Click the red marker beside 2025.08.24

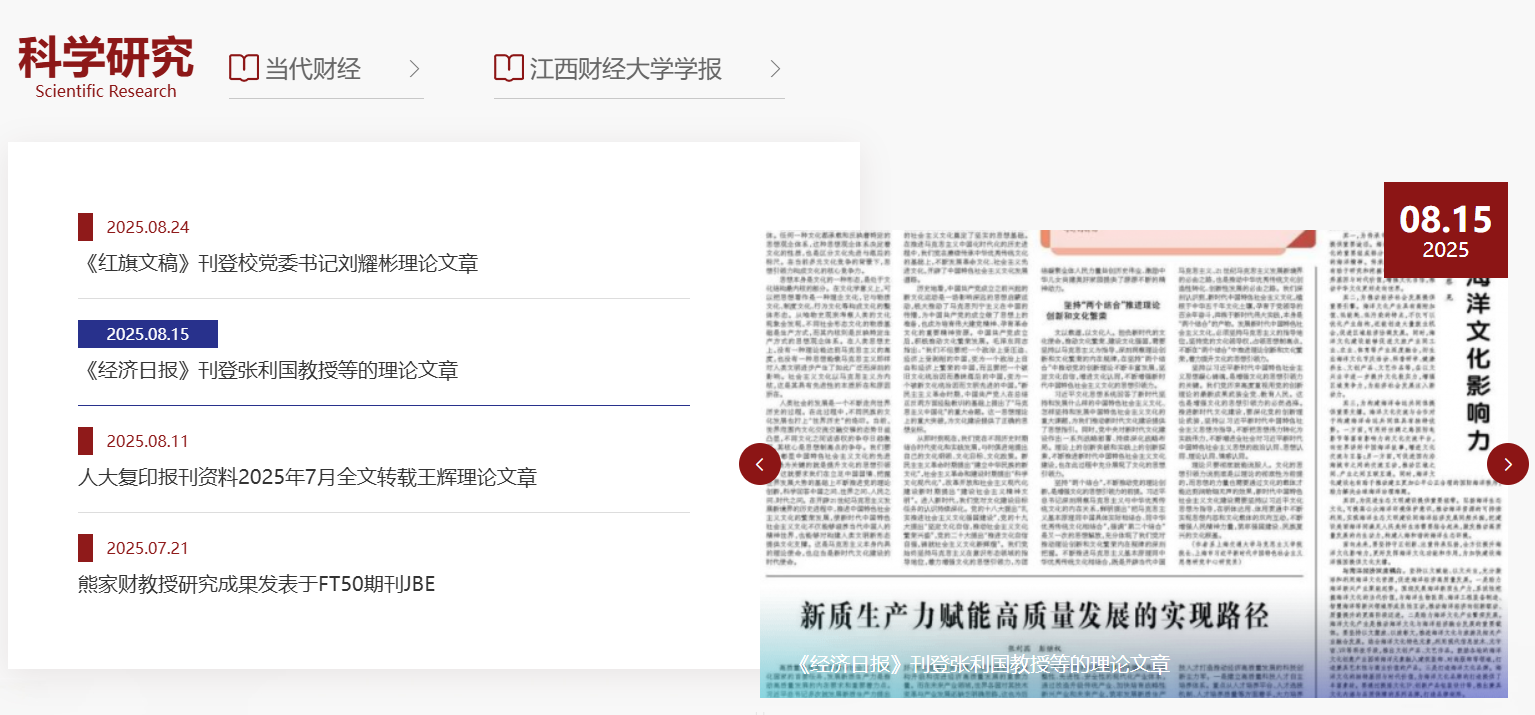[x=85, y=227]
